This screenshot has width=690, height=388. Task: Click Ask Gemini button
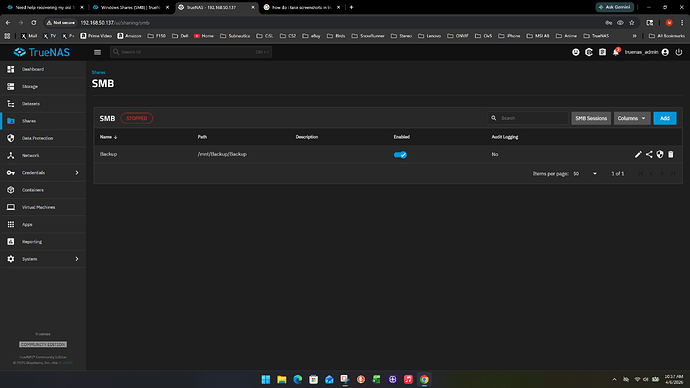(x=615, y=7)
